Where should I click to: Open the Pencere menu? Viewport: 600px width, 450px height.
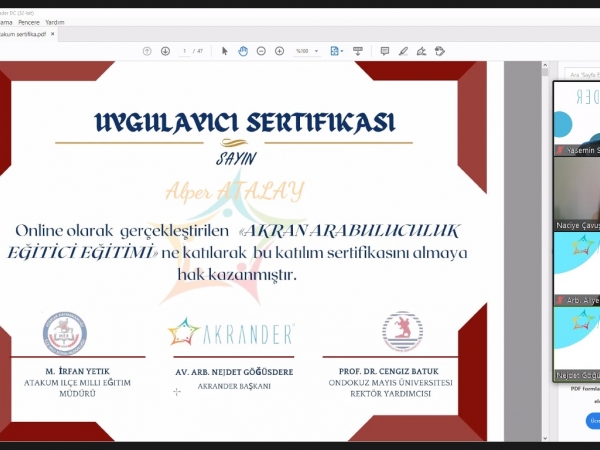point(29,22)
